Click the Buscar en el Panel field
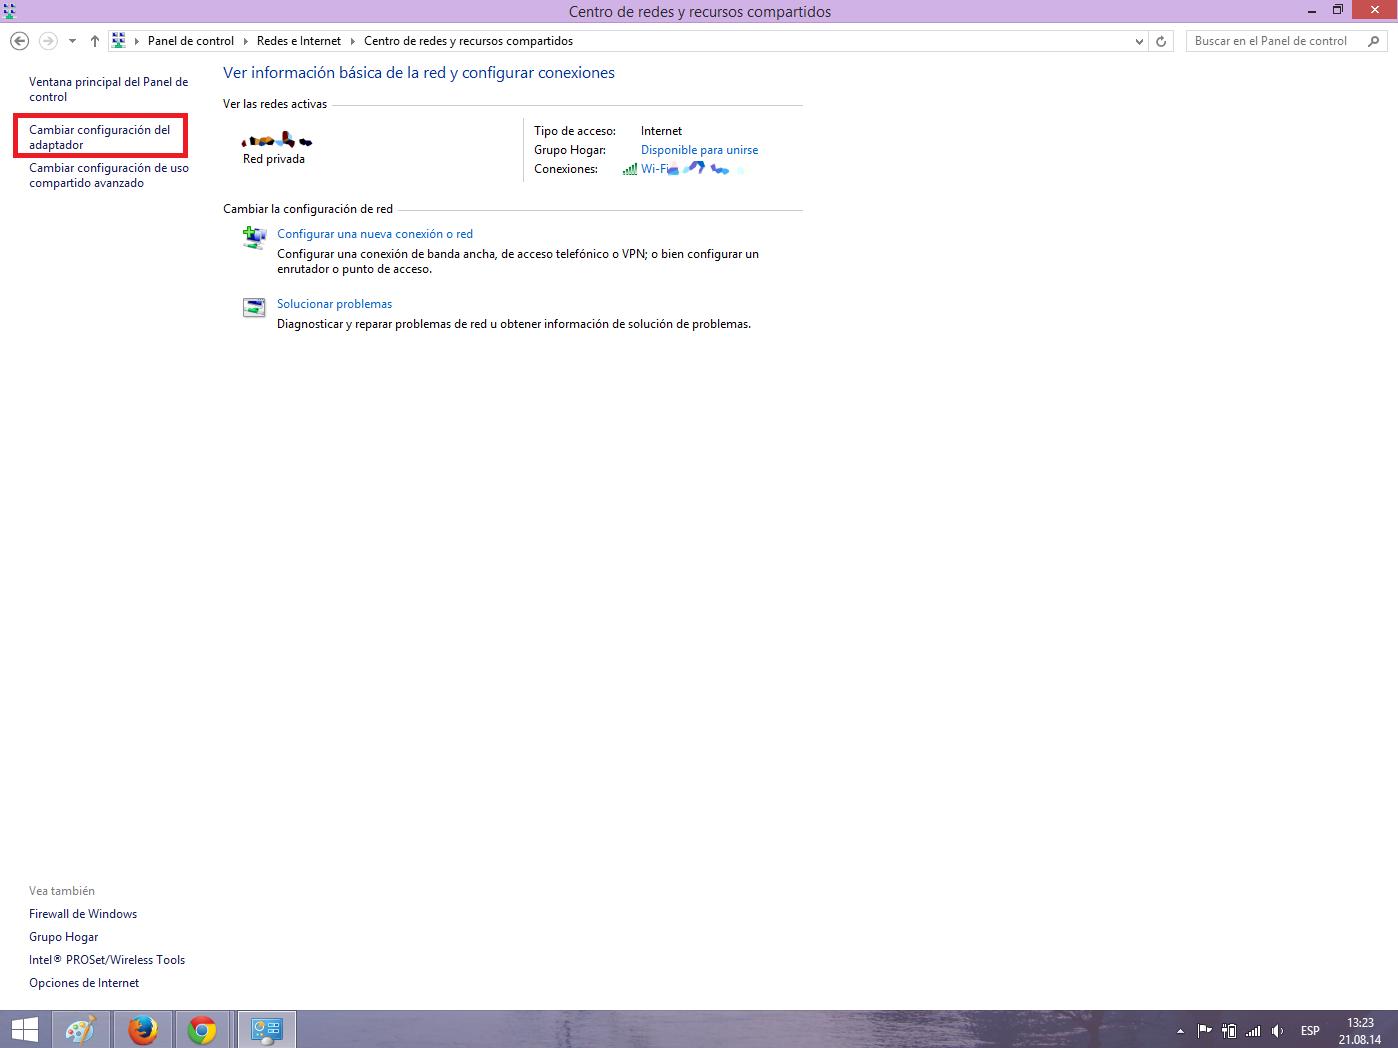 [x=1270, y=41]
